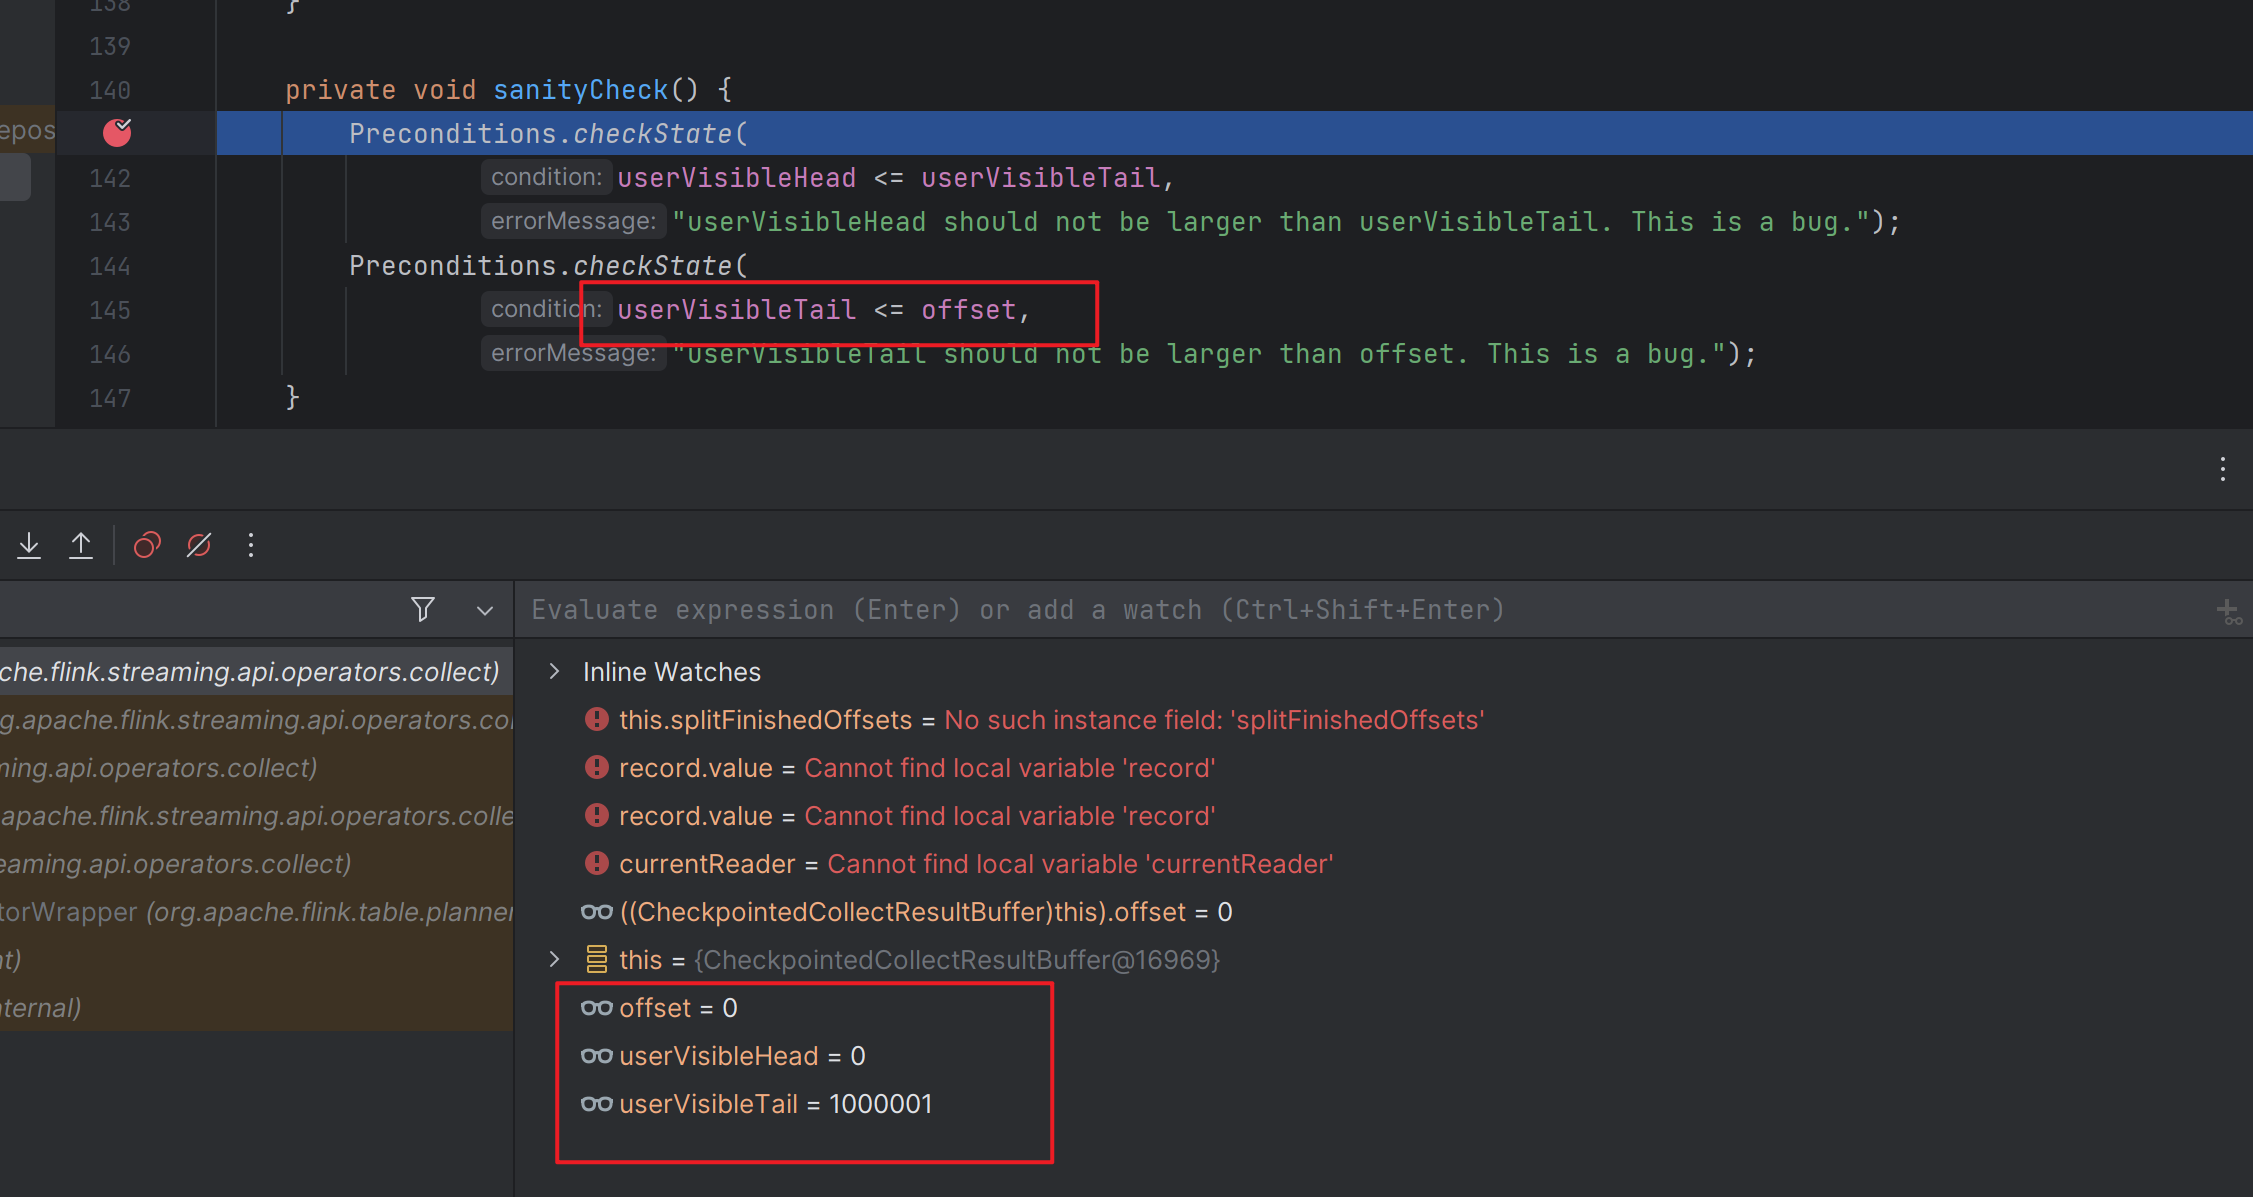Click the sanityCheck method name
The height and width of the screenshot is (1197, 2253).
[580, 90]
